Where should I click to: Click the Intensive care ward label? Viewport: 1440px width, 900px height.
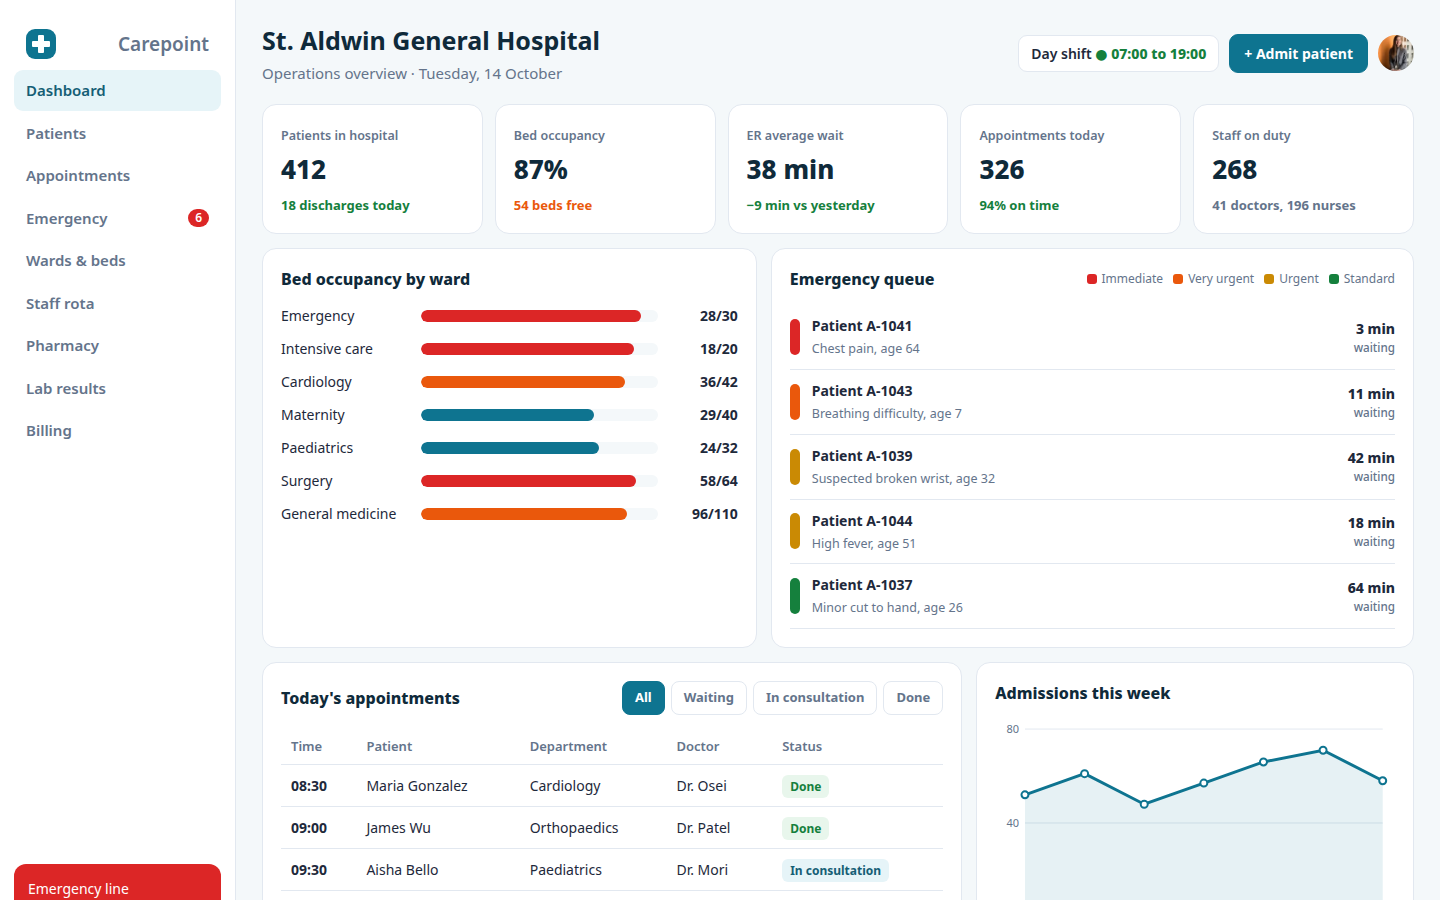[327, 349]
